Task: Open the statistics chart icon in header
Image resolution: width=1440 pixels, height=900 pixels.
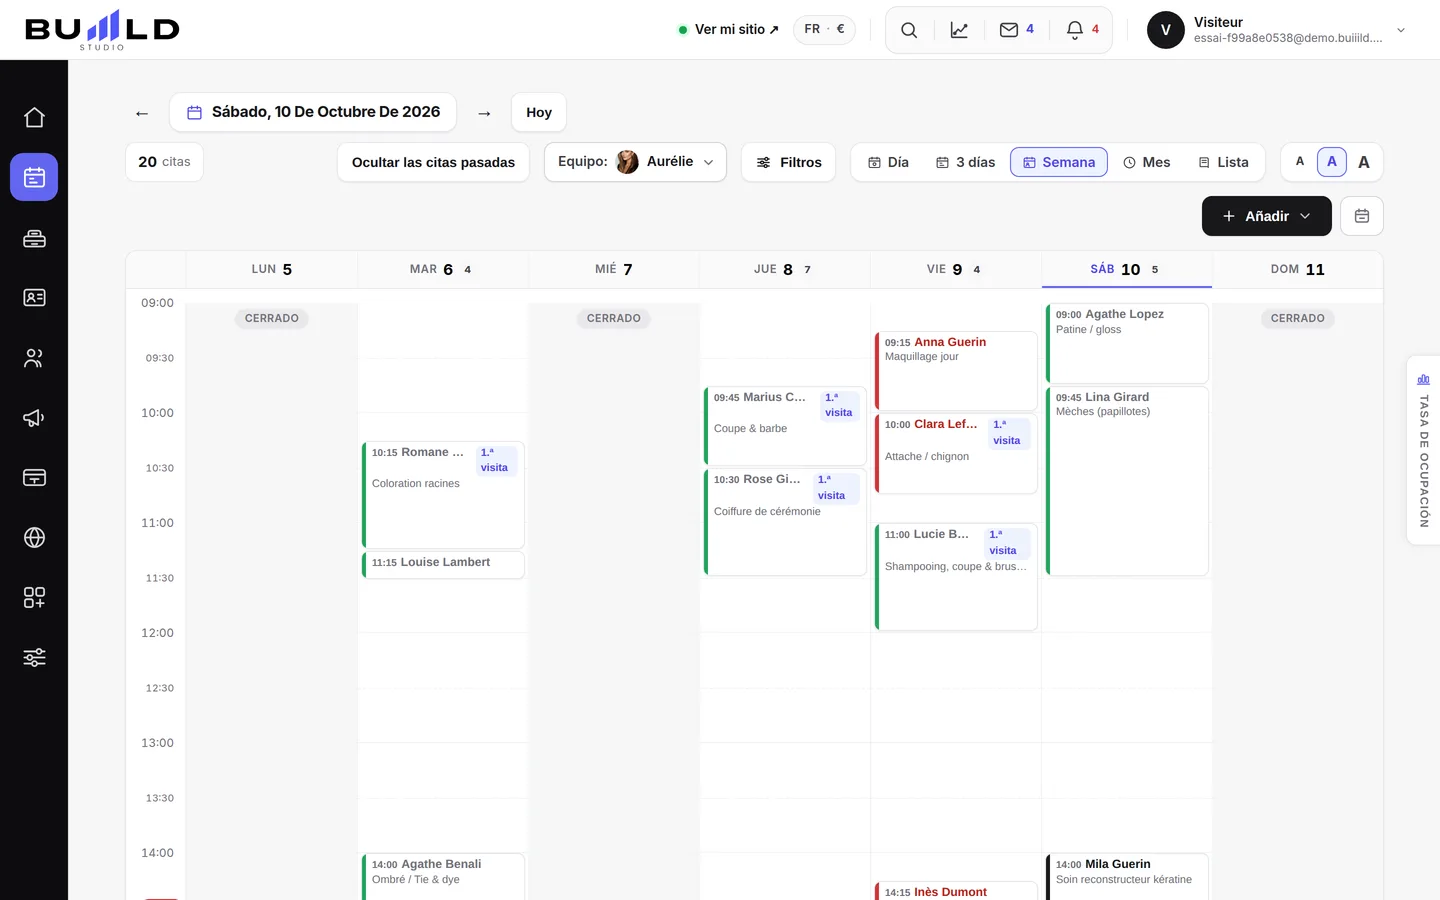Action: tap(959, 30)
